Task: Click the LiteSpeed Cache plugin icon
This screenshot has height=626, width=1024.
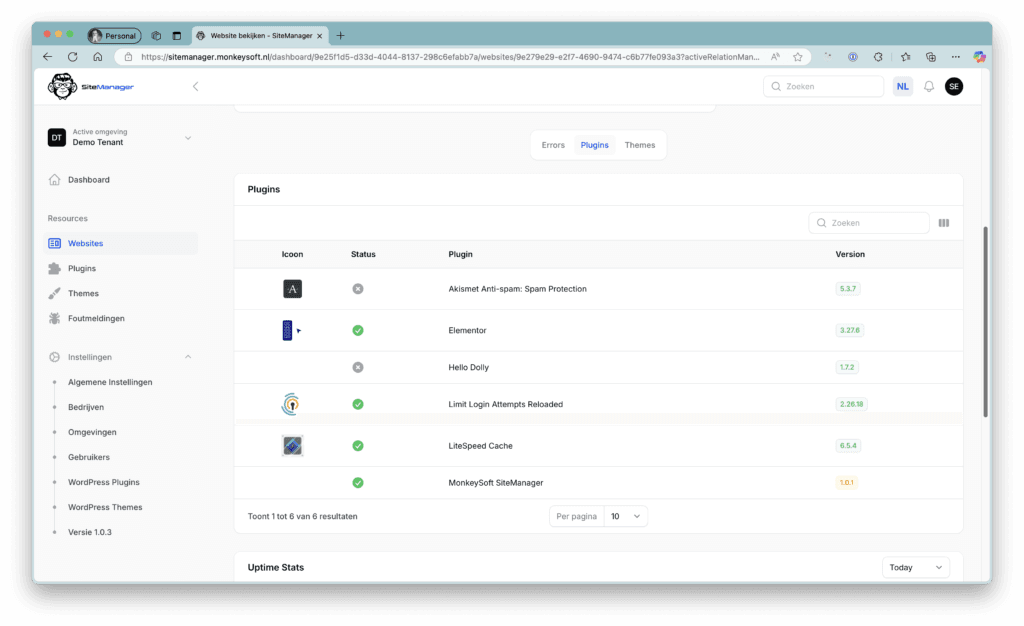Action: pyautogui.click(x=292, y=446)
